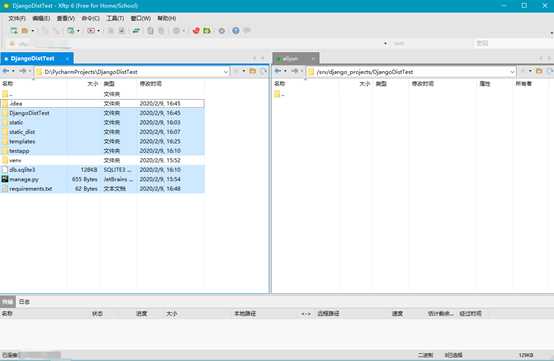Select the requirements.txt file row
554x361 pixels.
click(x=102, y=189)
